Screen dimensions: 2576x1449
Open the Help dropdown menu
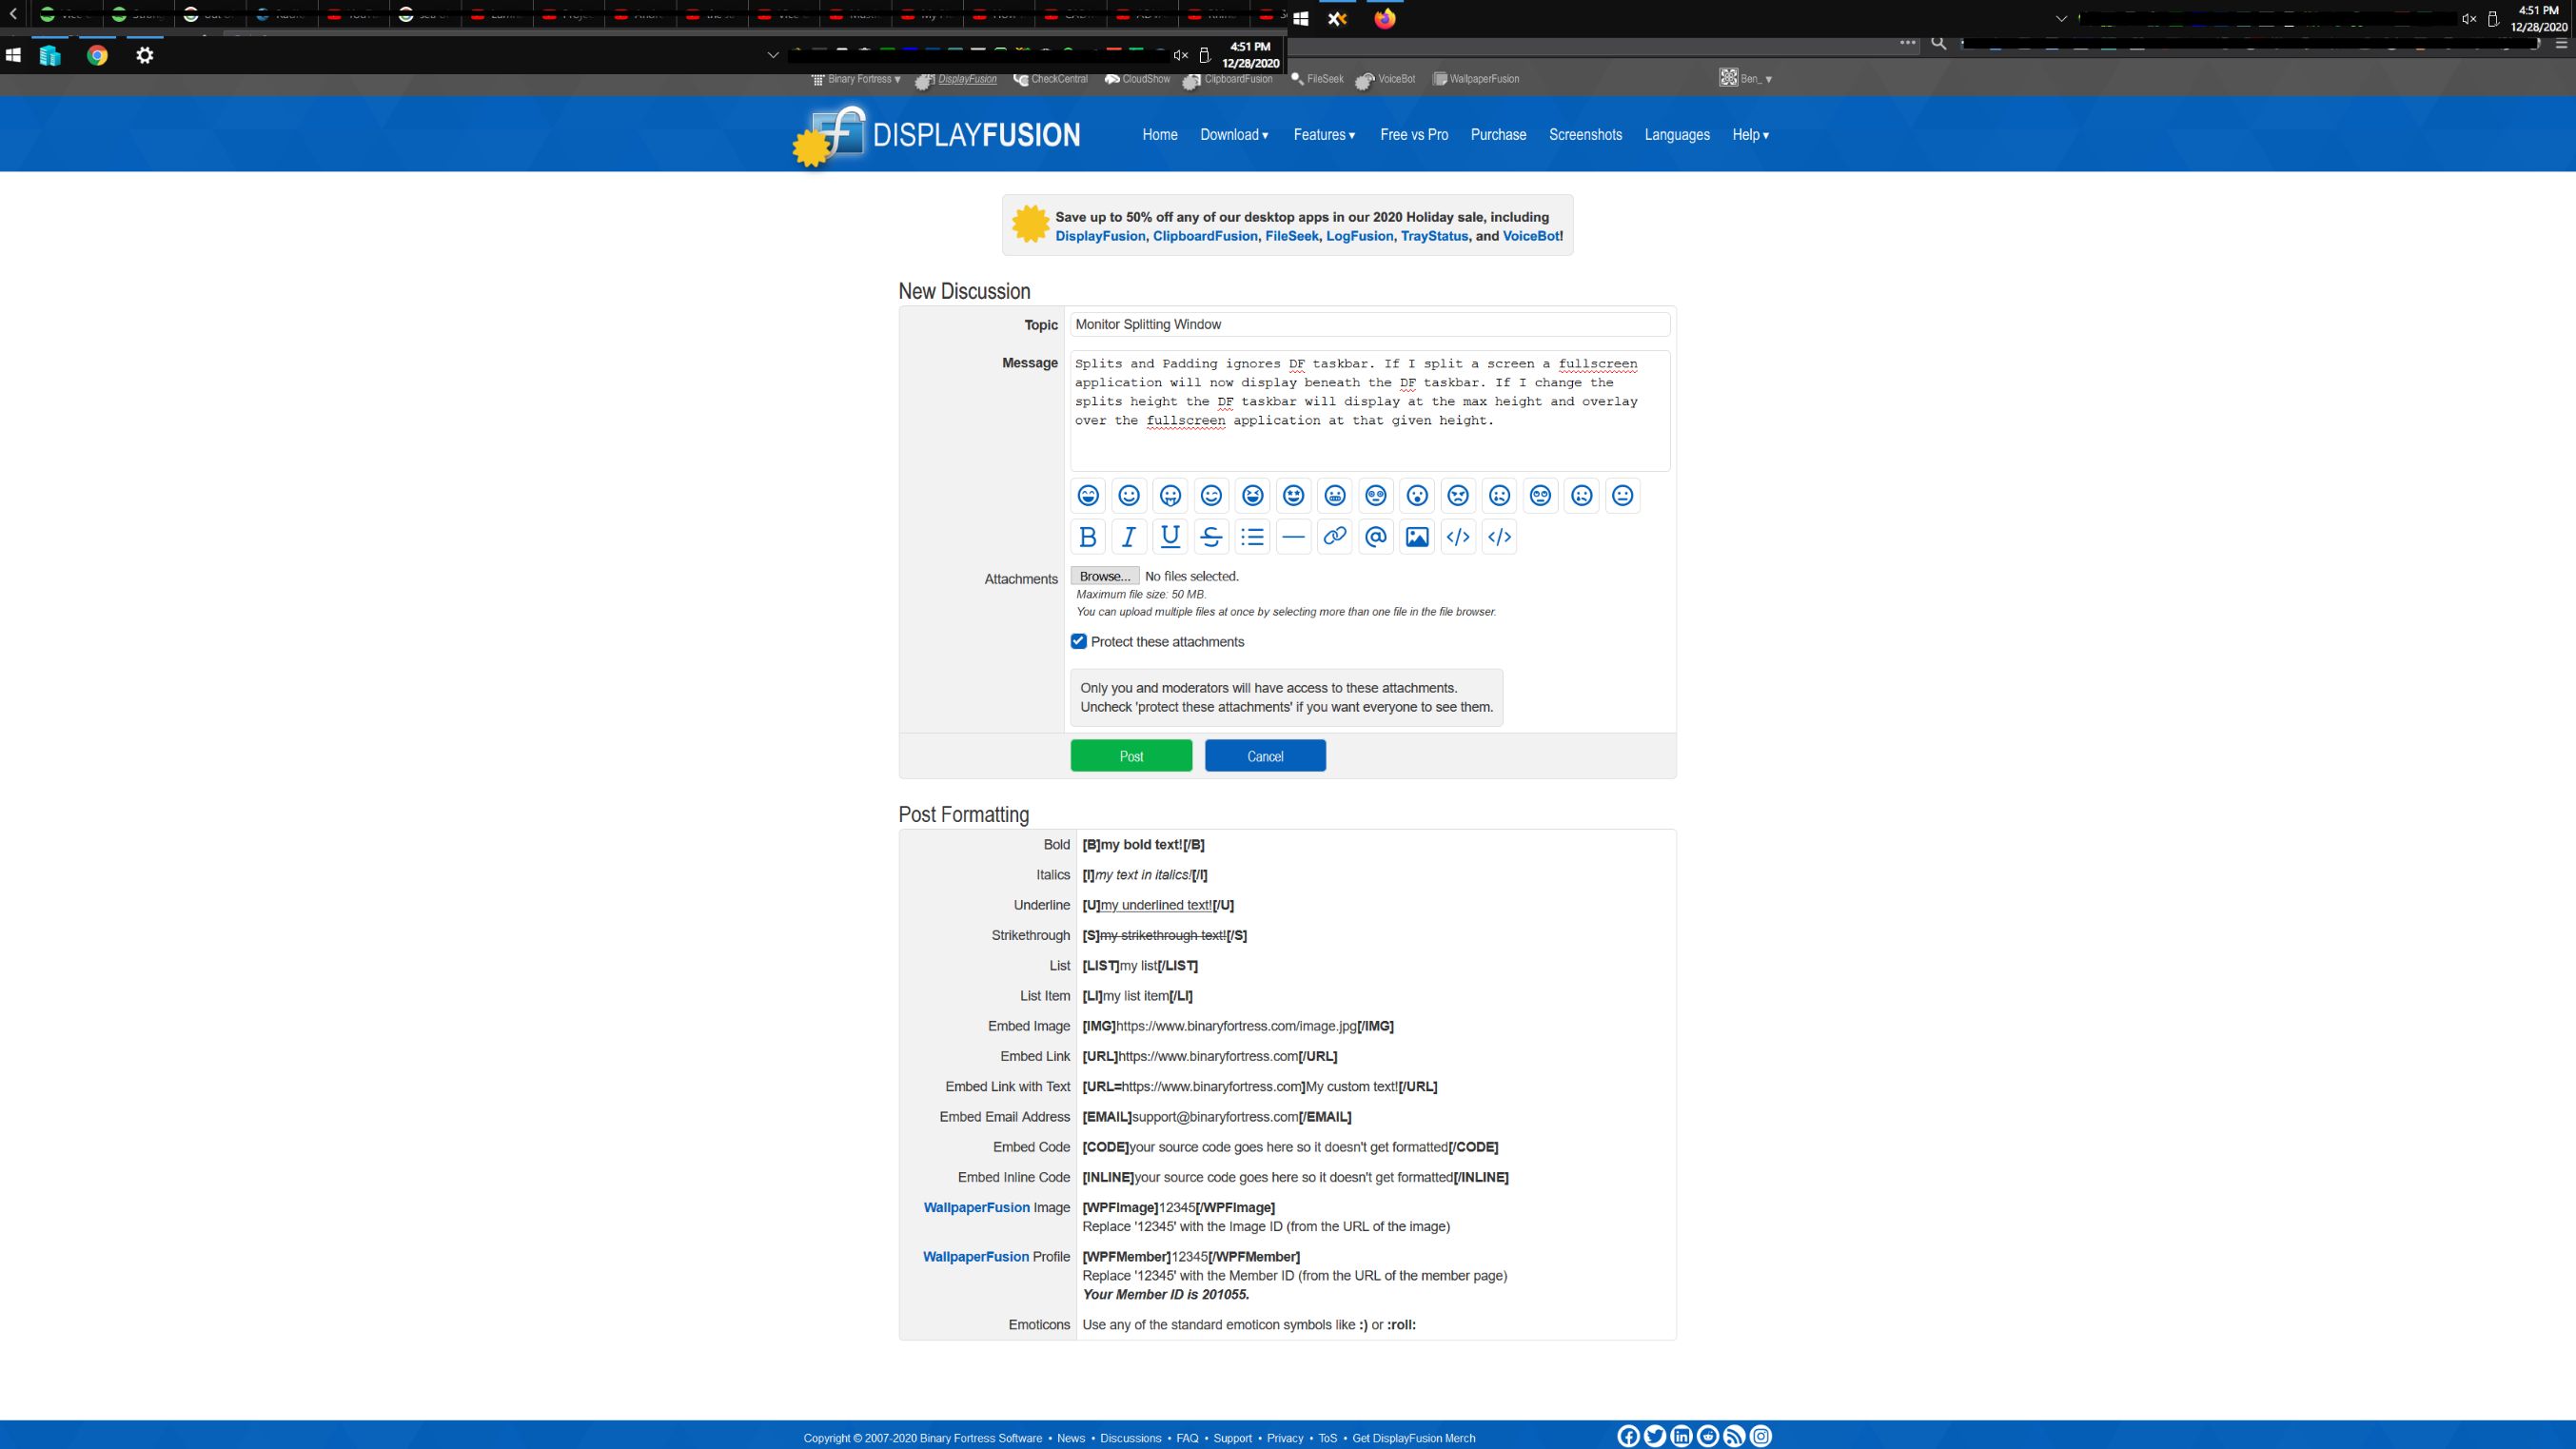1750,135
